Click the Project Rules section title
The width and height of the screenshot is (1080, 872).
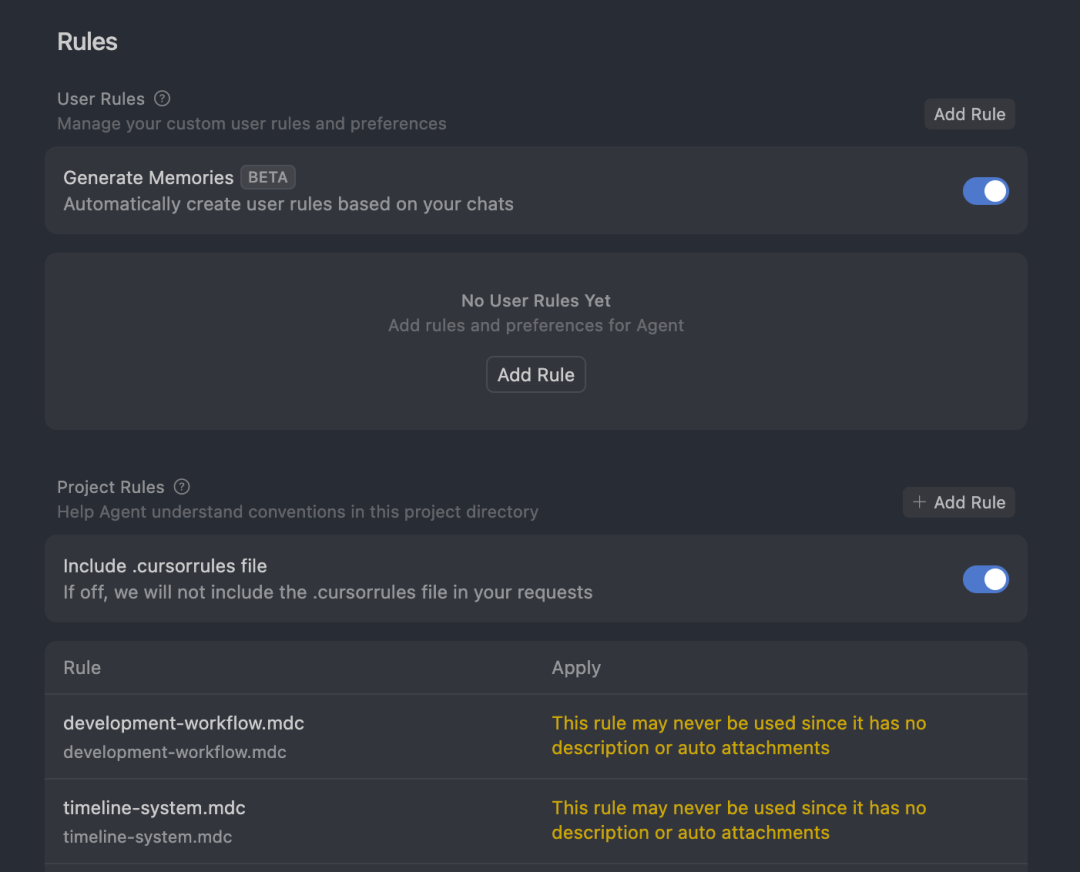click(110, 487)
